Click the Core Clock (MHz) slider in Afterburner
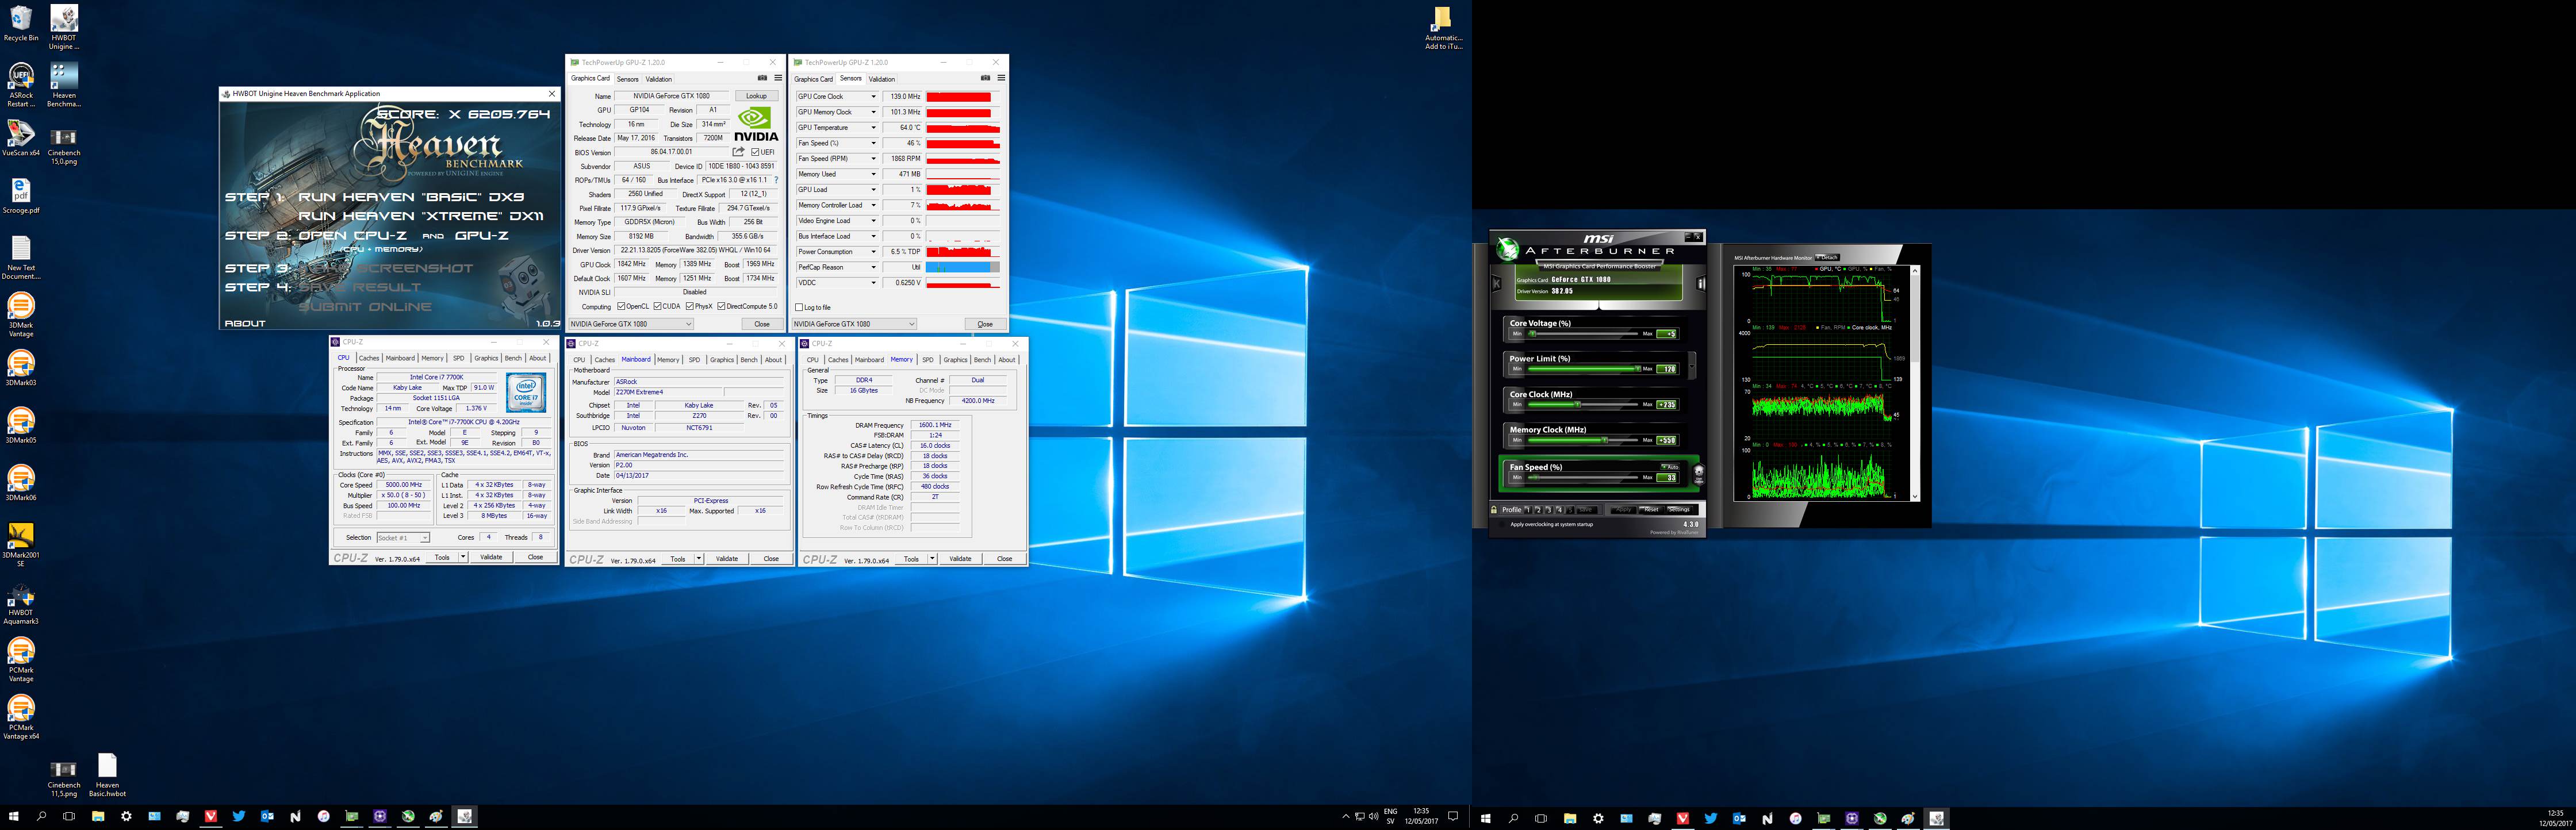2576x830 pixels. click(x=1584, y=405)
